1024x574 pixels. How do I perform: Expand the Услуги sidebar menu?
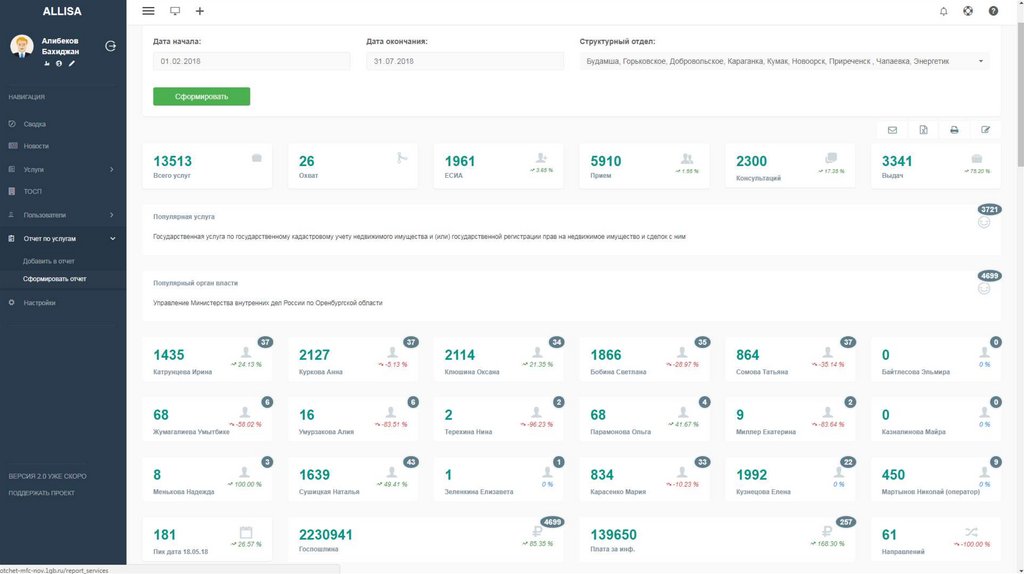(63, 169)
